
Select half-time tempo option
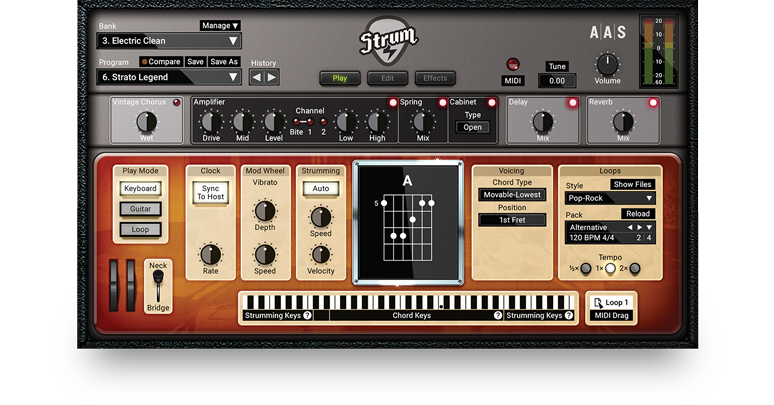point(585,269)
